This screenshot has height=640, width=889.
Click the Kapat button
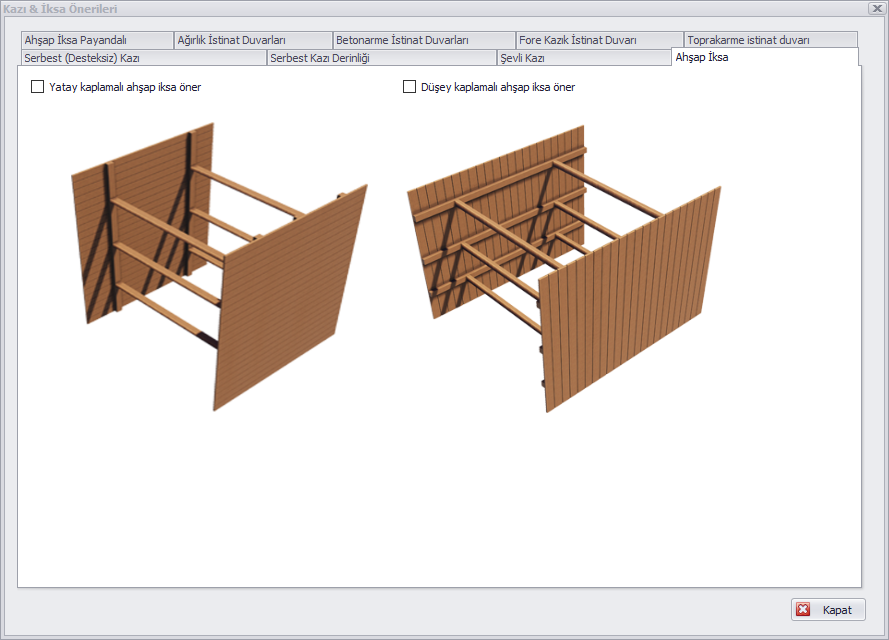828,609
